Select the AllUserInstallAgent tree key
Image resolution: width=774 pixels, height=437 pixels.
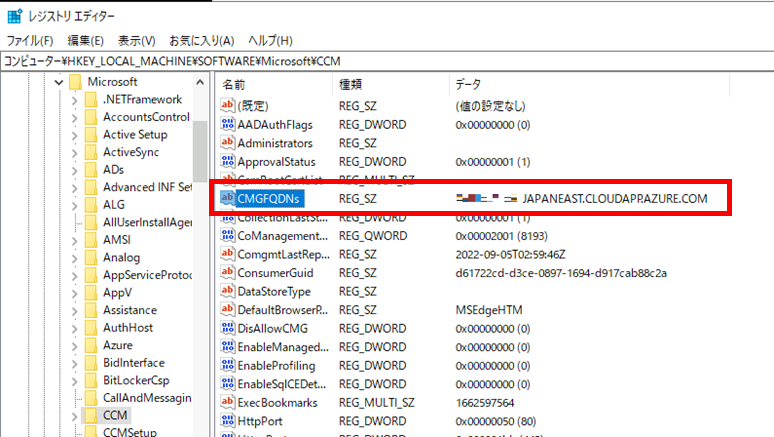point(147,223)
